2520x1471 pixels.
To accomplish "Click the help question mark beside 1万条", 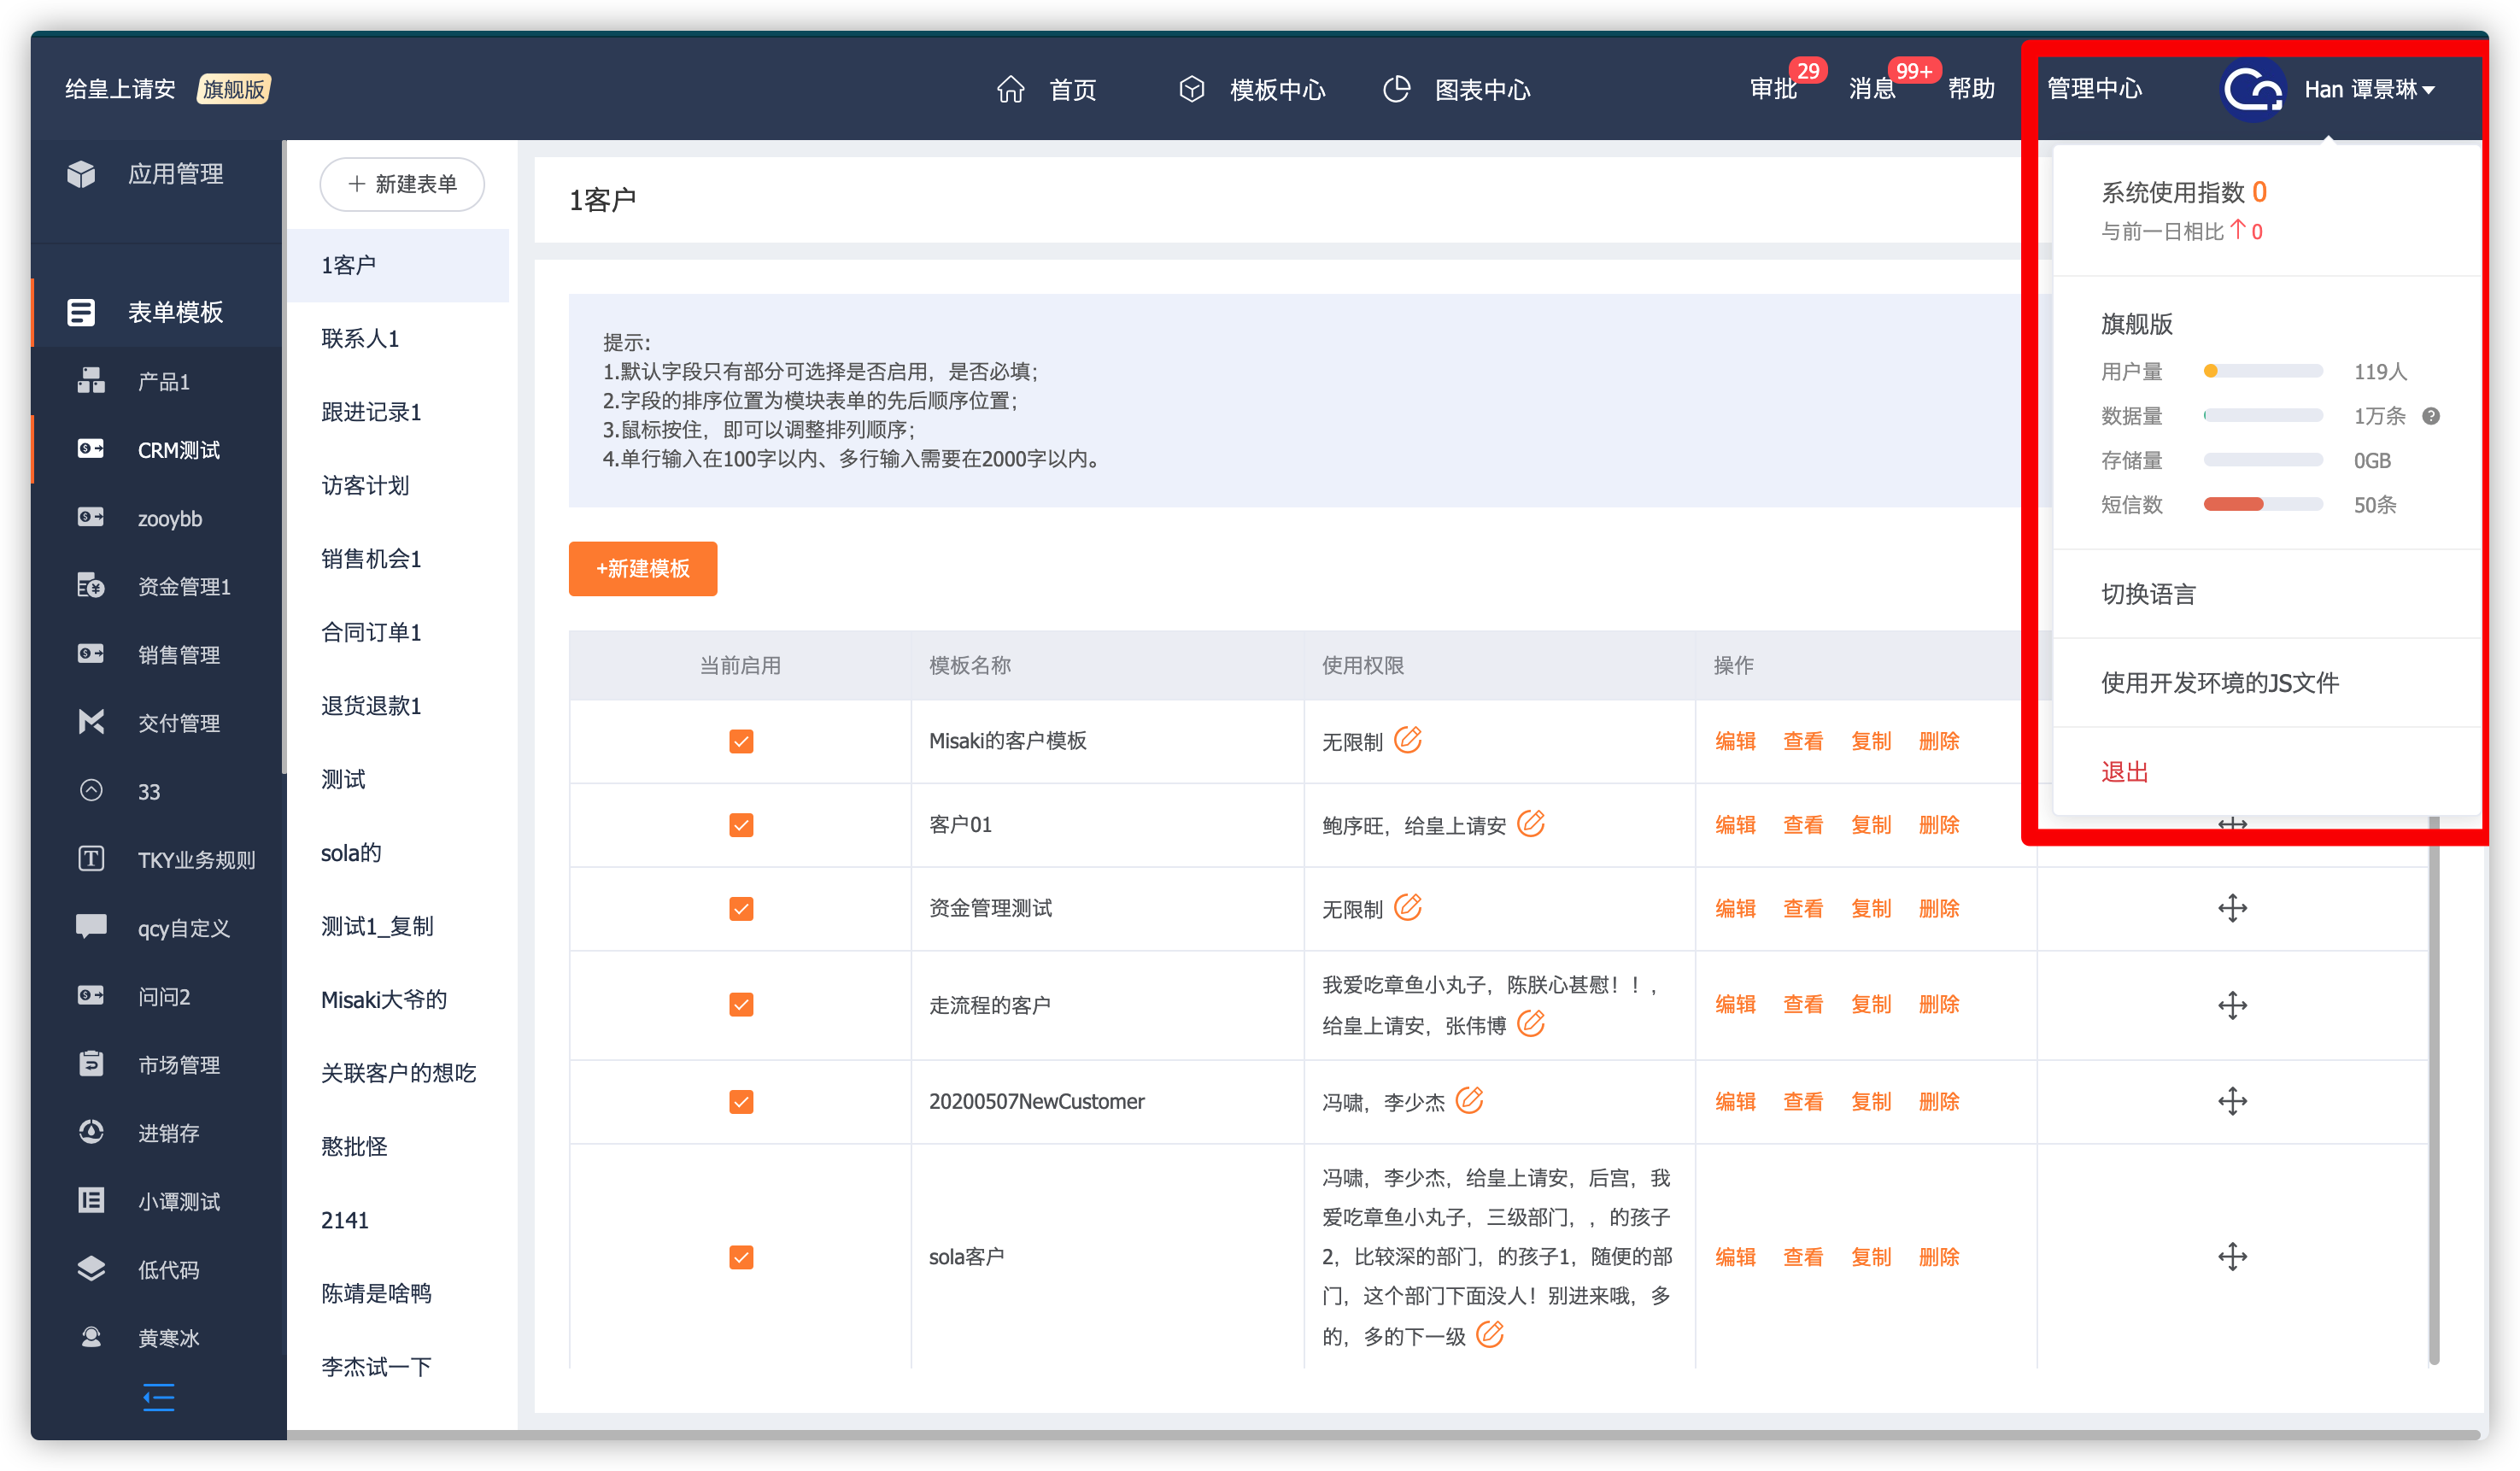I will (x=2431, y=416).
